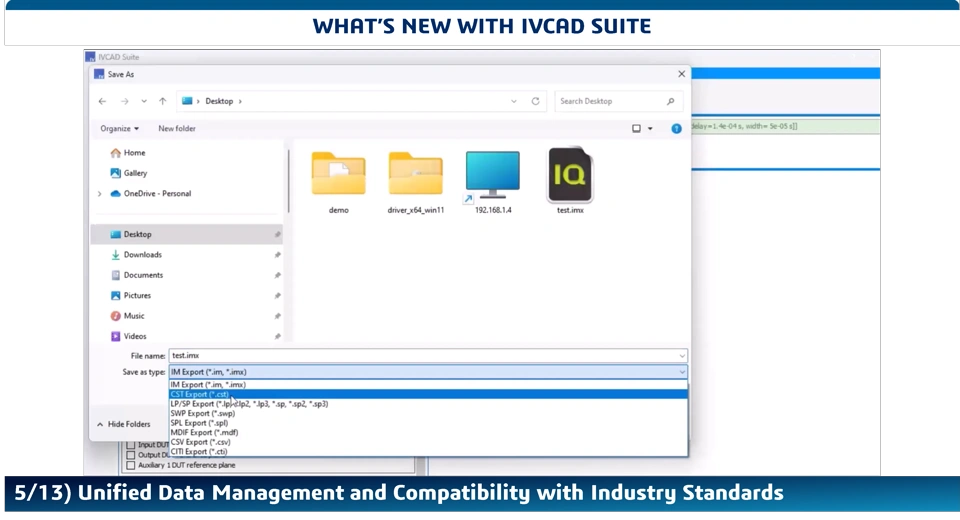The width and height of the screenshot is (960, 520).
Task: Open the Organize menu
Action: point(119,129)
